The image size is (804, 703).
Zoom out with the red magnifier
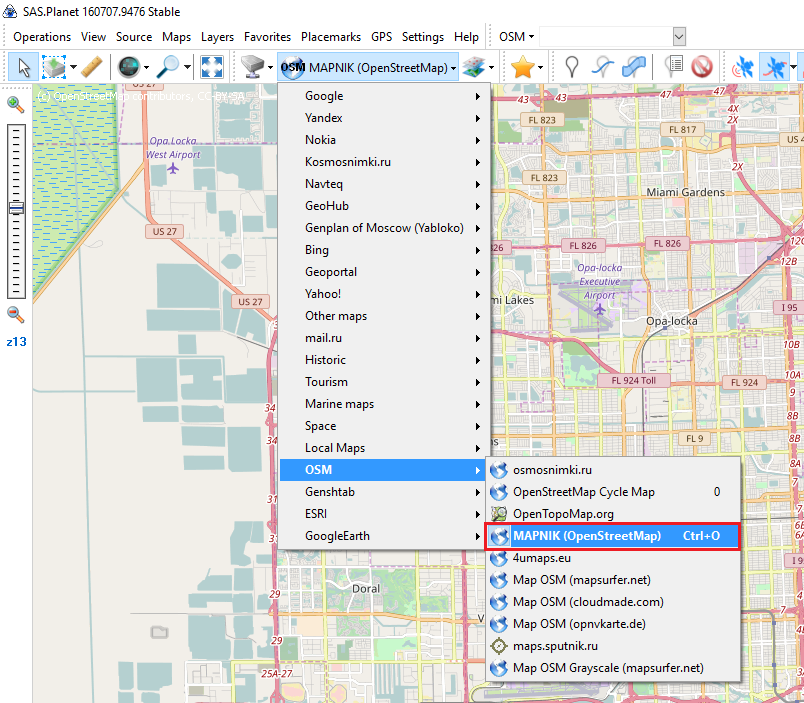tap(15, 315)
